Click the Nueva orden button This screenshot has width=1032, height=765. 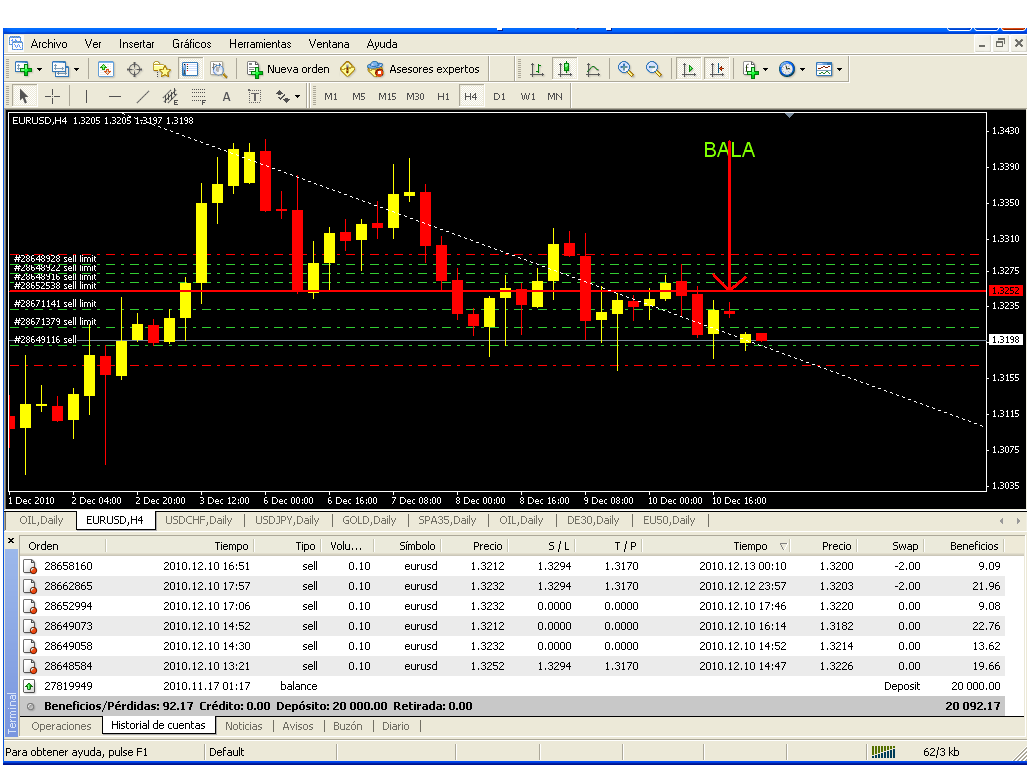(288, 69)
